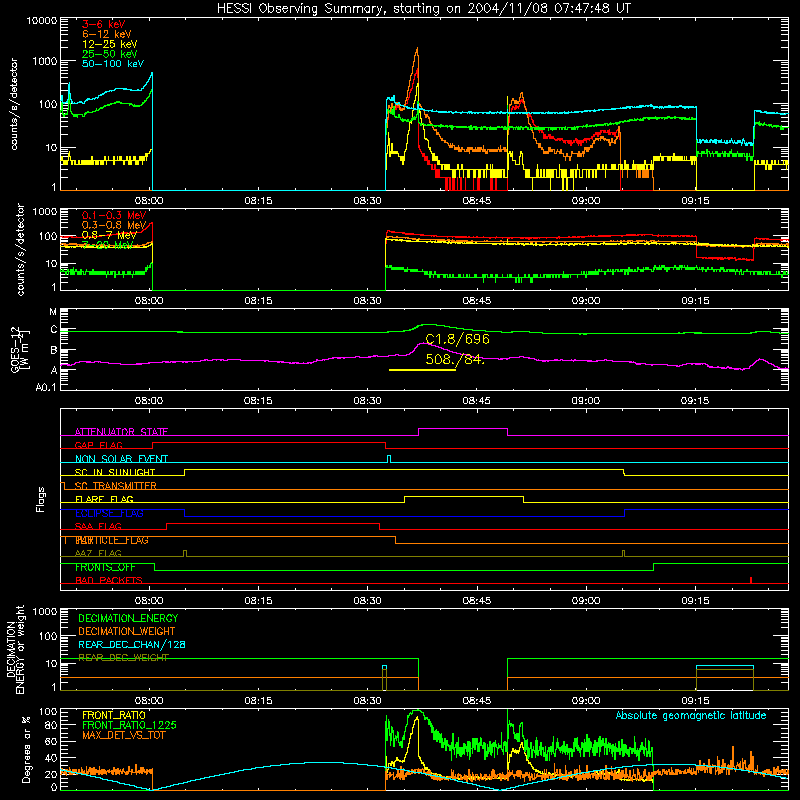Viewport: 800px width, 800px height.
Task: Select the DECIMATION ENERGY or weight axis title
Action: pyautogui.click(x=15, y=649)
